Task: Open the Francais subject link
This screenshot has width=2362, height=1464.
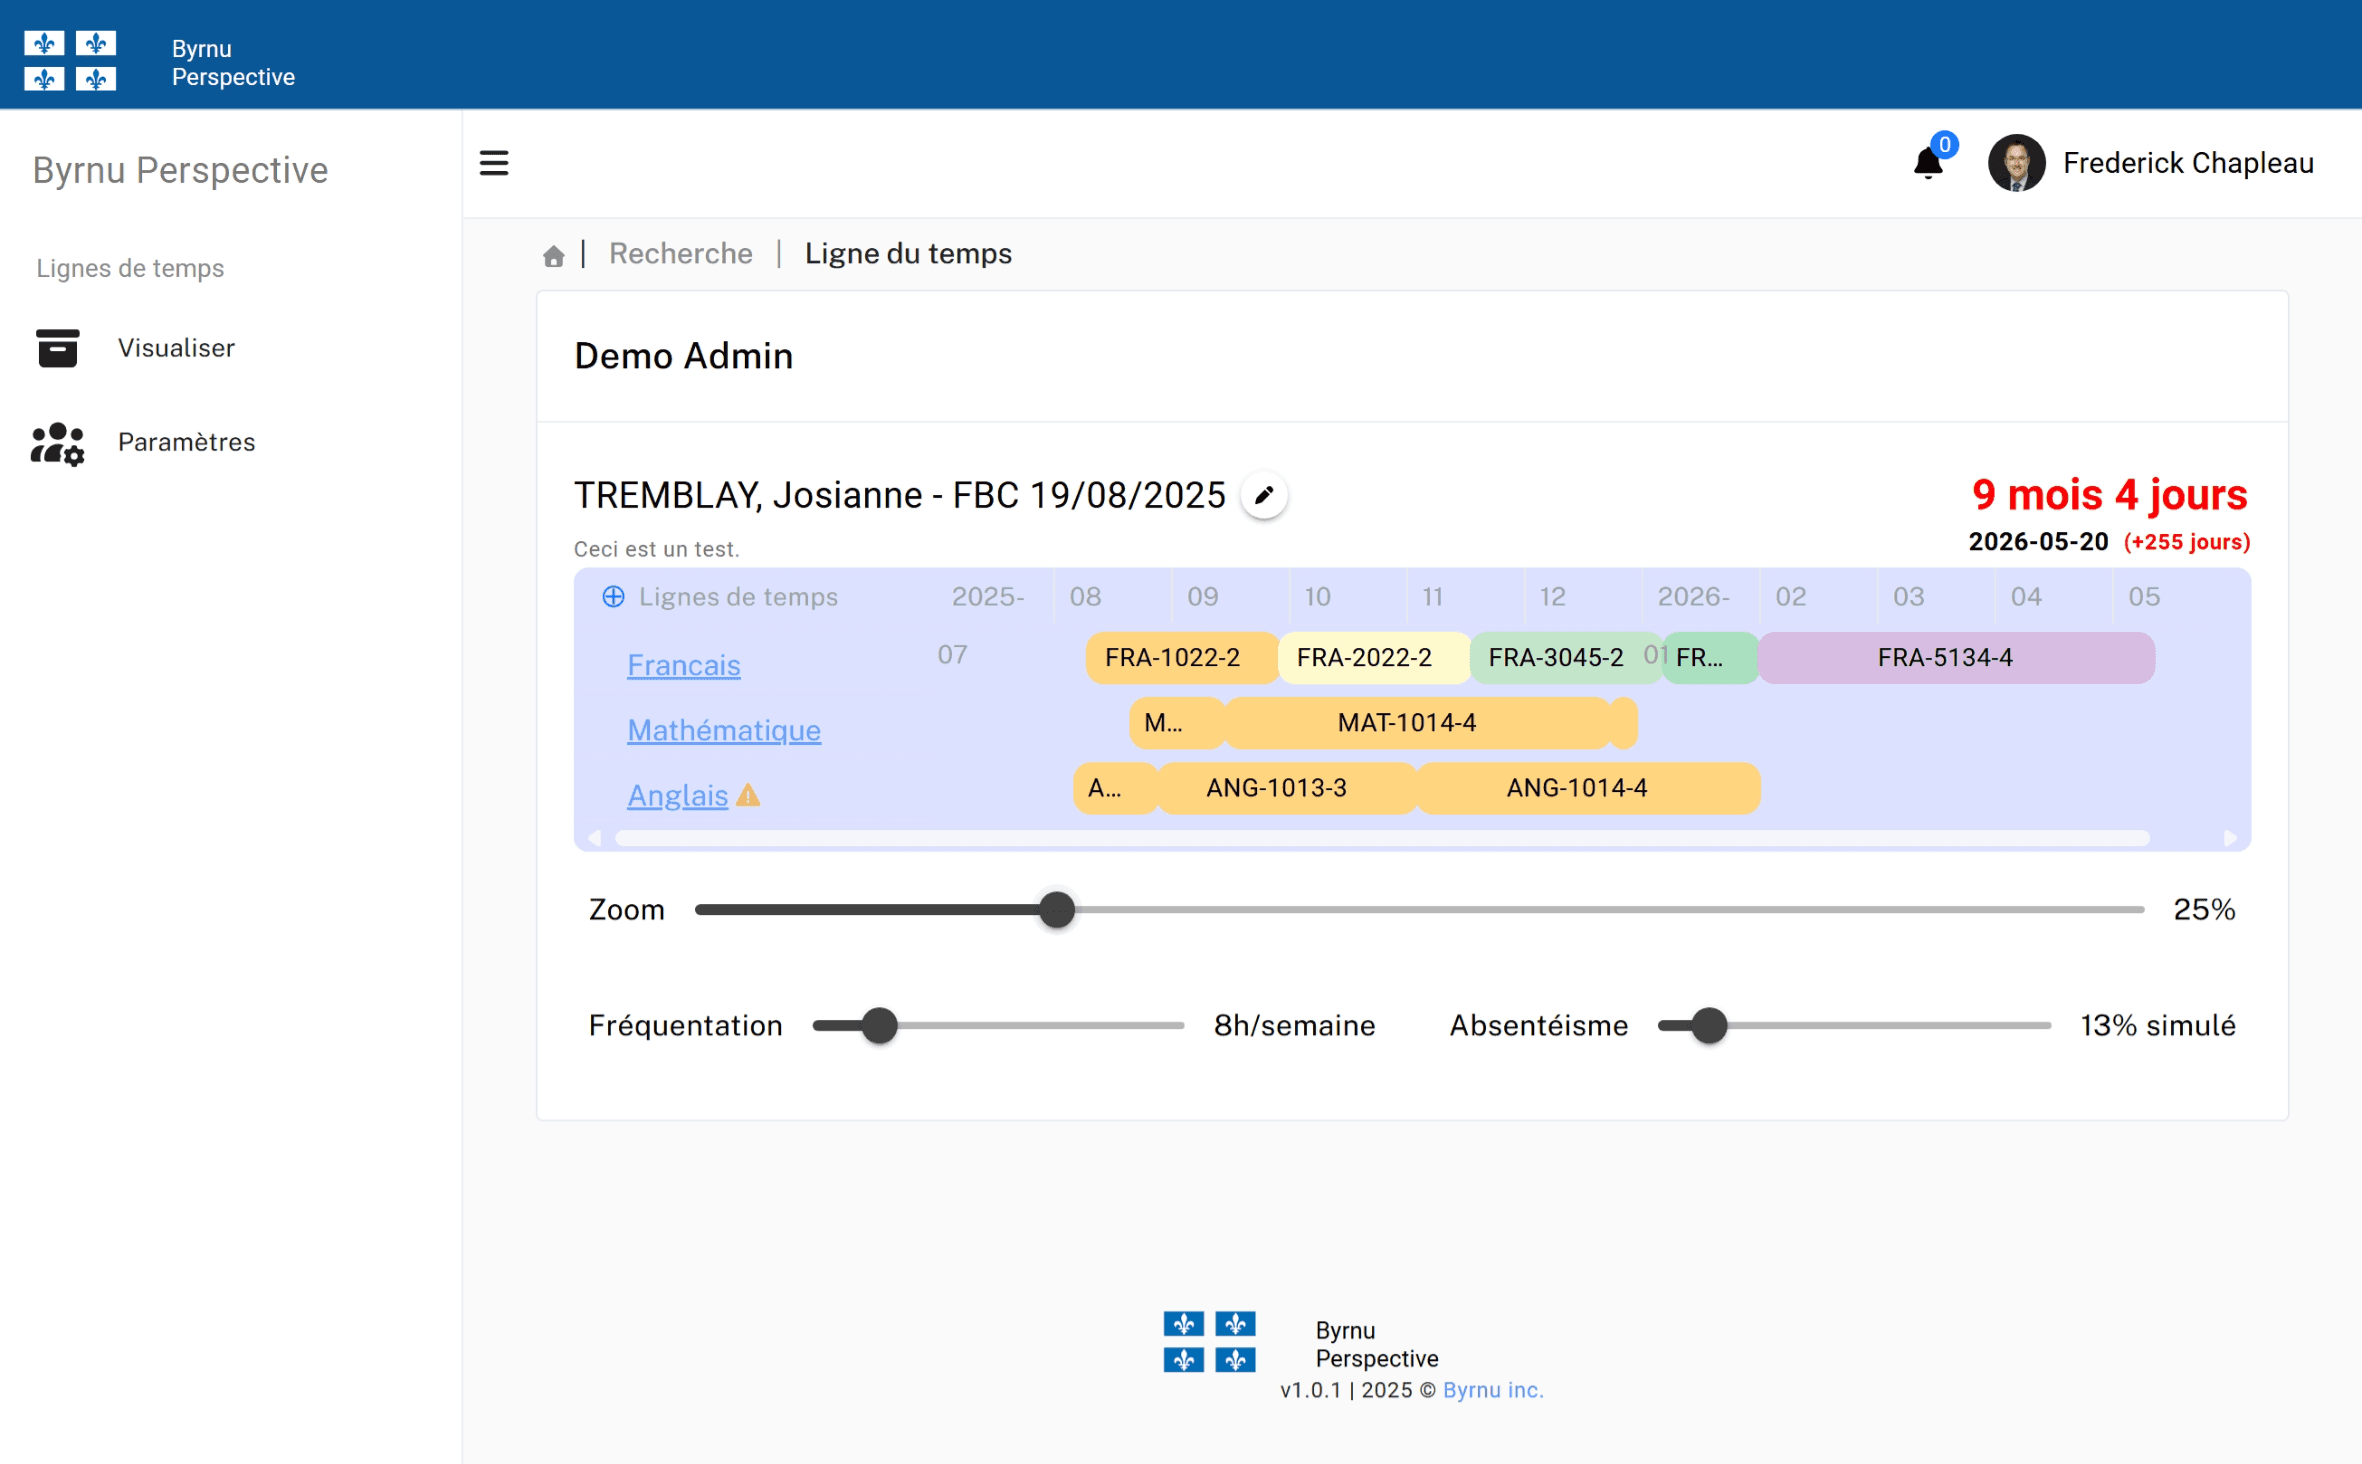Action: [x=683, y=664]
